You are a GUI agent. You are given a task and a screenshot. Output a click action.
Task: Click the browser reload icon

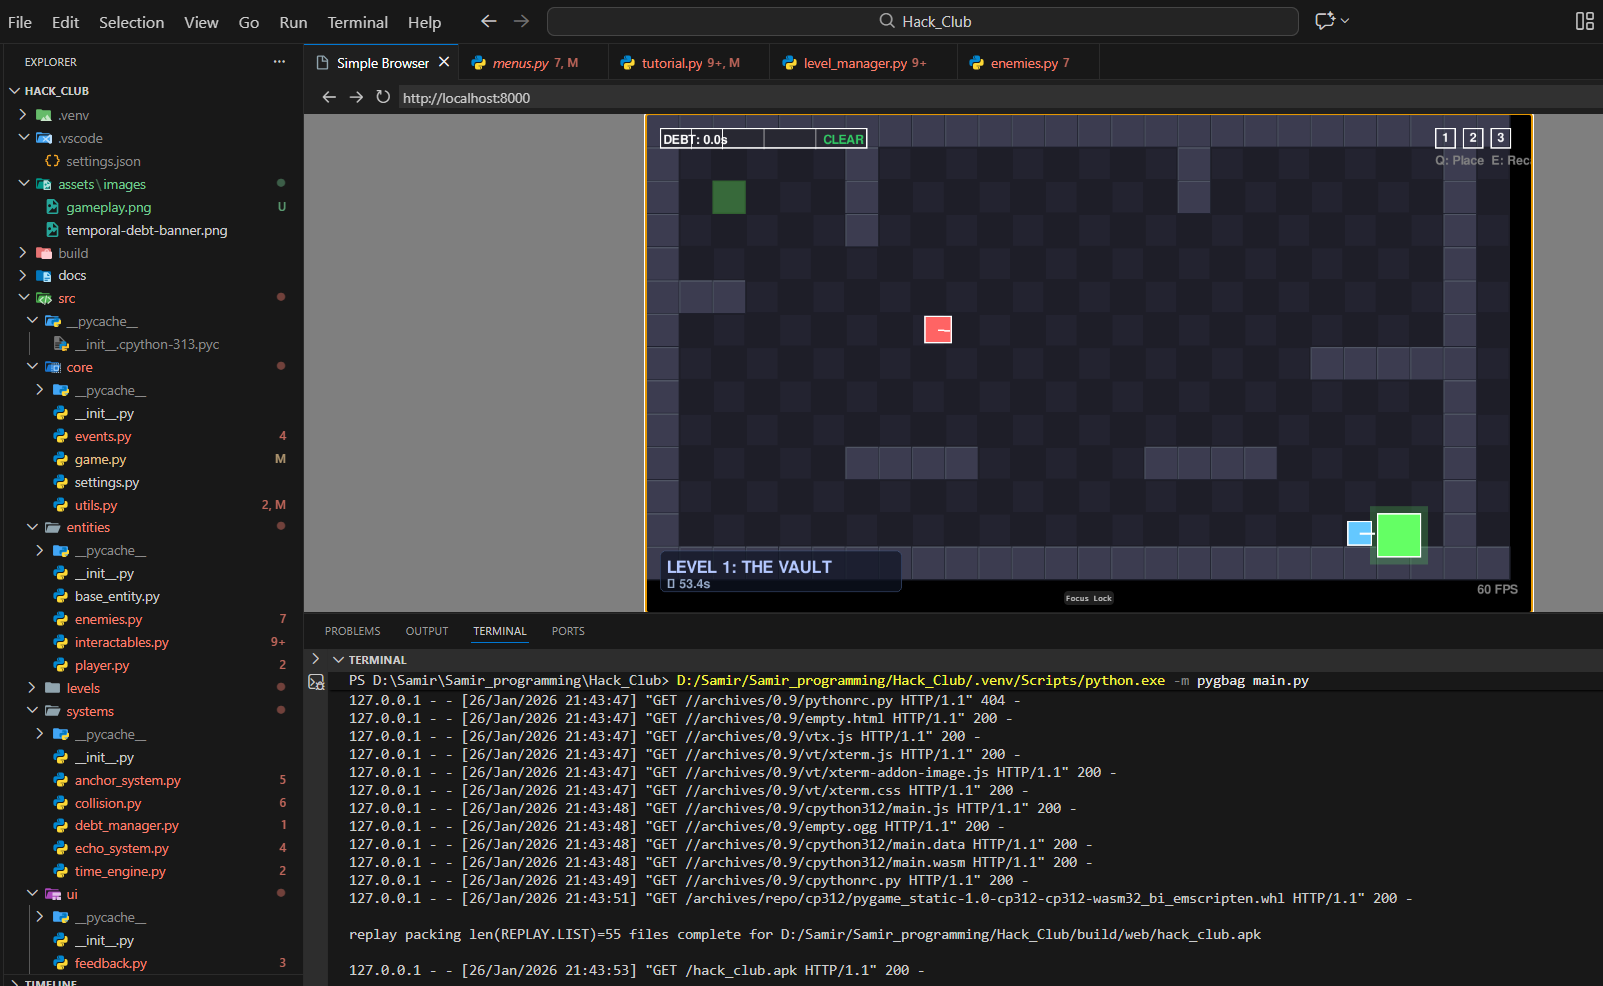click(x=383, y=97)
